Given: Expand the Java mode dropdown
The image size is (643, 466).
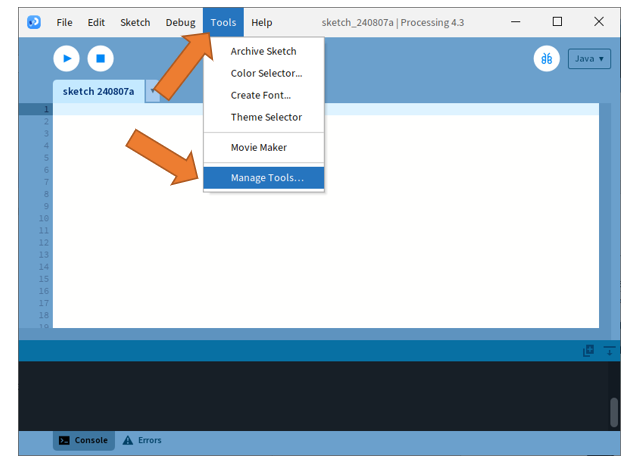Looking at the screenshot, I should [589, 59].
